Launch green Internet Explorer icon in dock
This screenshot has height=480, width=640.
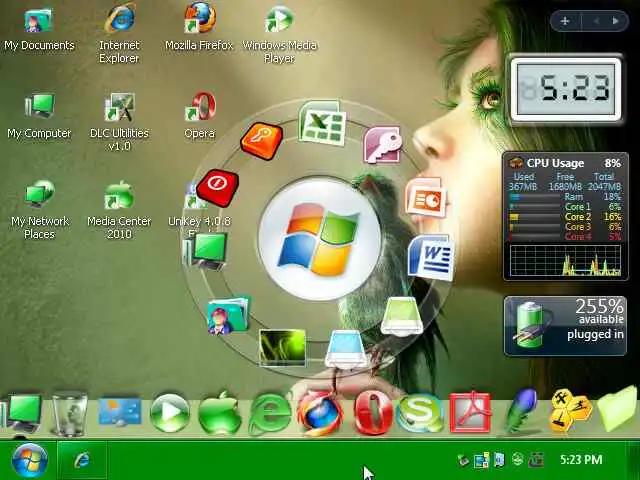(270, 414)
